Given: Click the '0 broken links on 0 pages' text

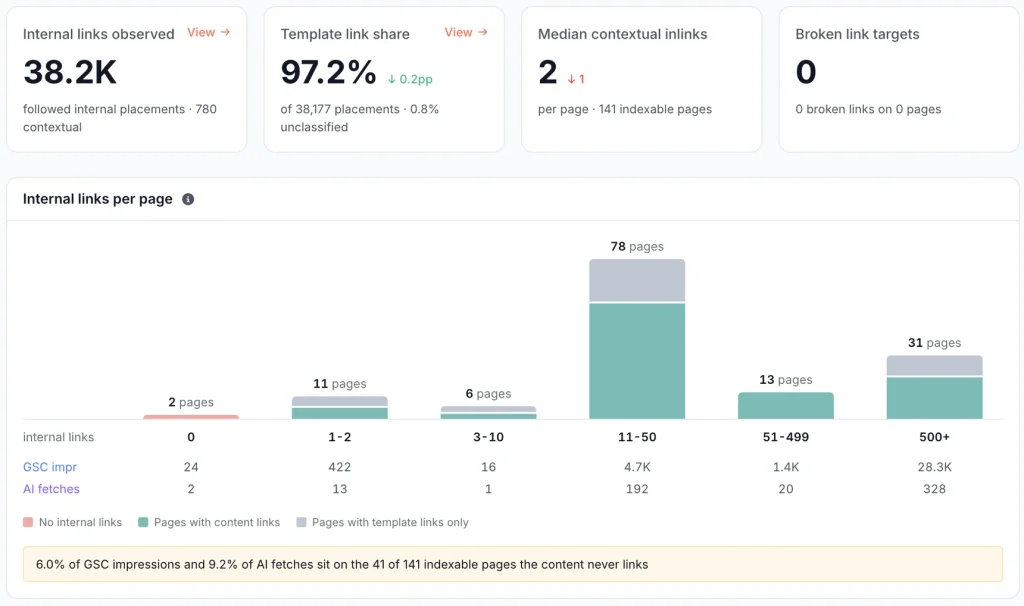Looking at the screenshot, I should [x=868, y=109].
